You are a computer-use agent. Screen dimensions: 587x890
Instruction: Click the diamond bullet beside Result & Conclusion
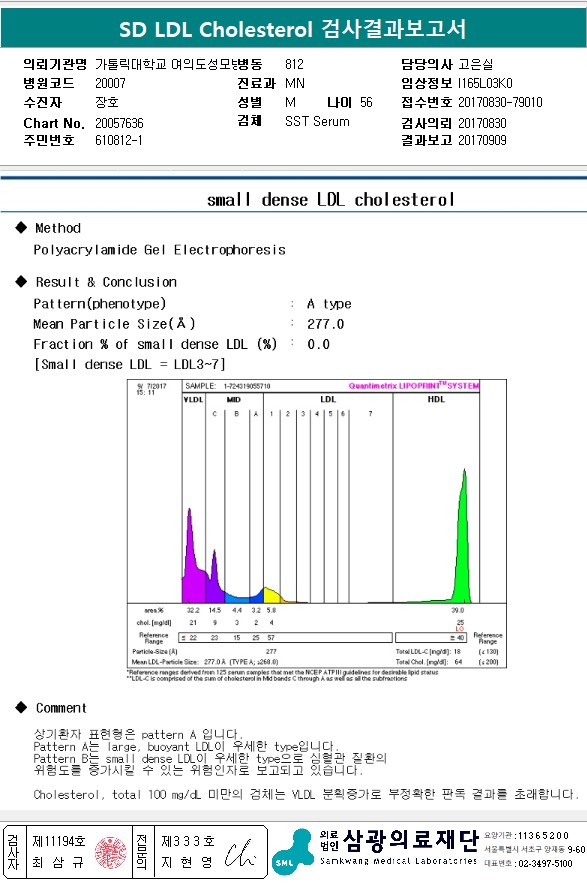(x=22, y=282)
